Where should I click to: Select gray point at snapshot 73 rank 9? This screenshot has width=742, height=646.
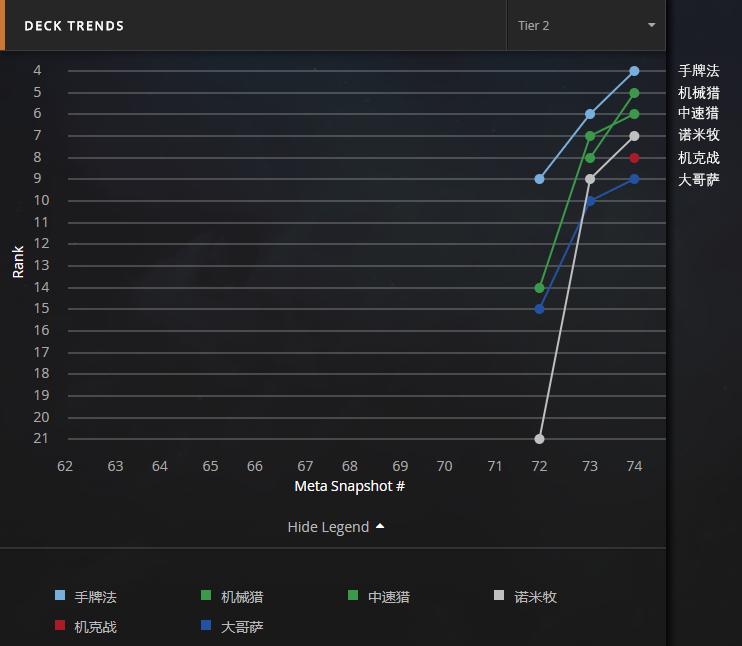590,179
